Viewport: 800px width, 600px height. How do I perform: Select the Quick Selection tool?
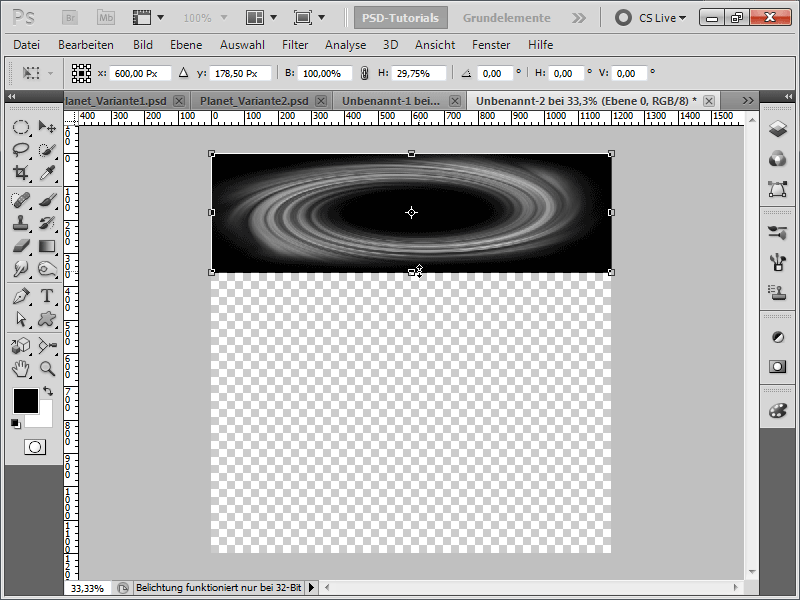47,149
